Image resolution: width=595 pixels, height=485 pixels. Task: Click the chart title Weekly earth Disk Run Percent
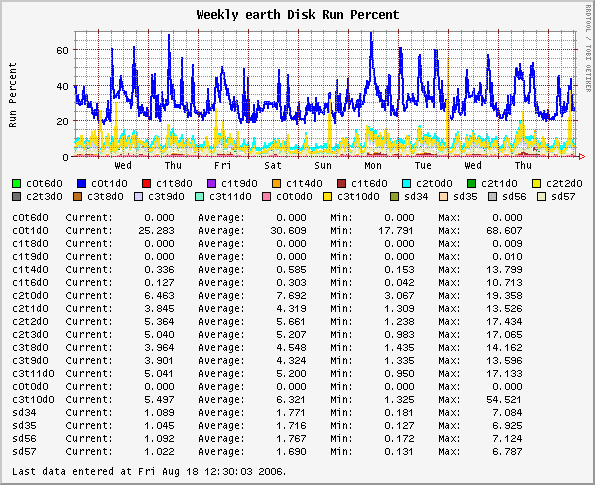point(298,15)
